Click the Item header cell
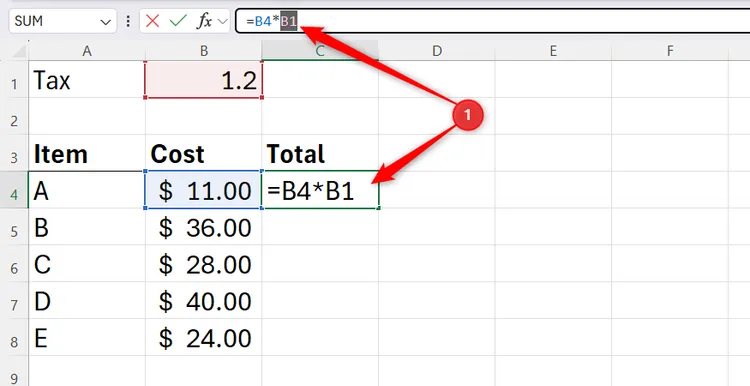This screenshot has width=750, height=386. point(87,153)
